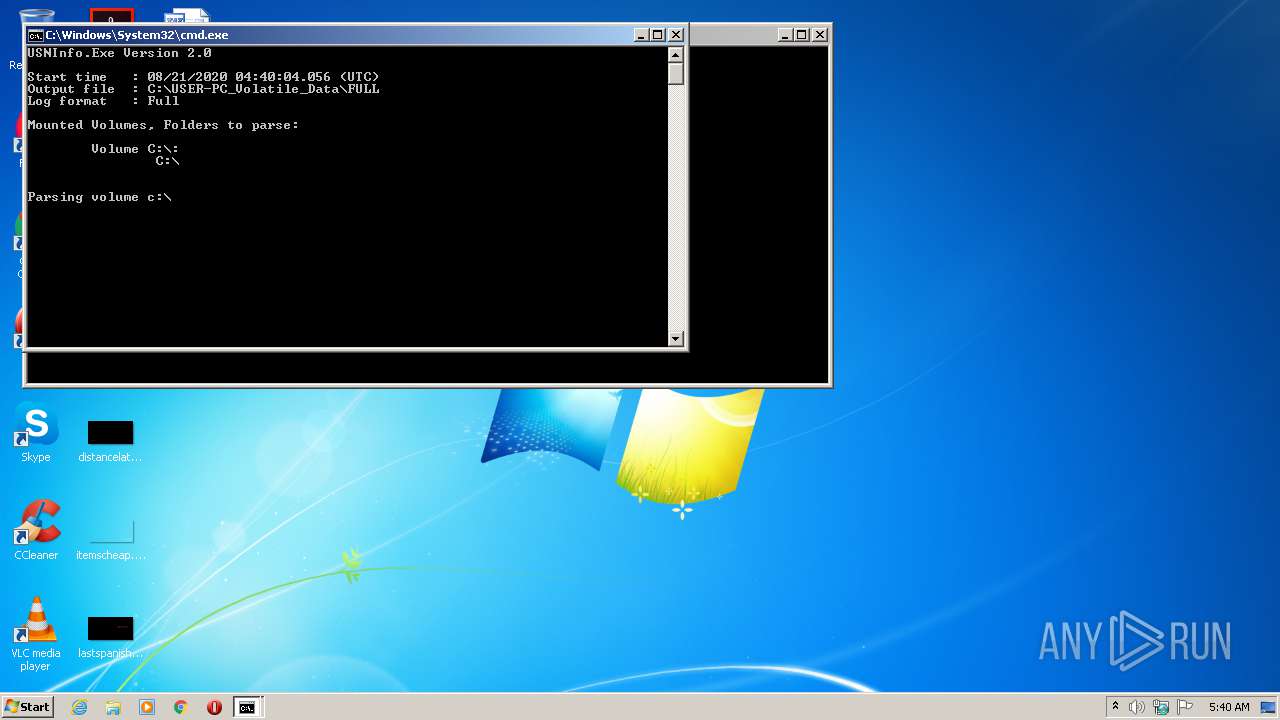Screen dimensions: 1280x720
Task: Close the background console window
Action: [x=820, y=35]
